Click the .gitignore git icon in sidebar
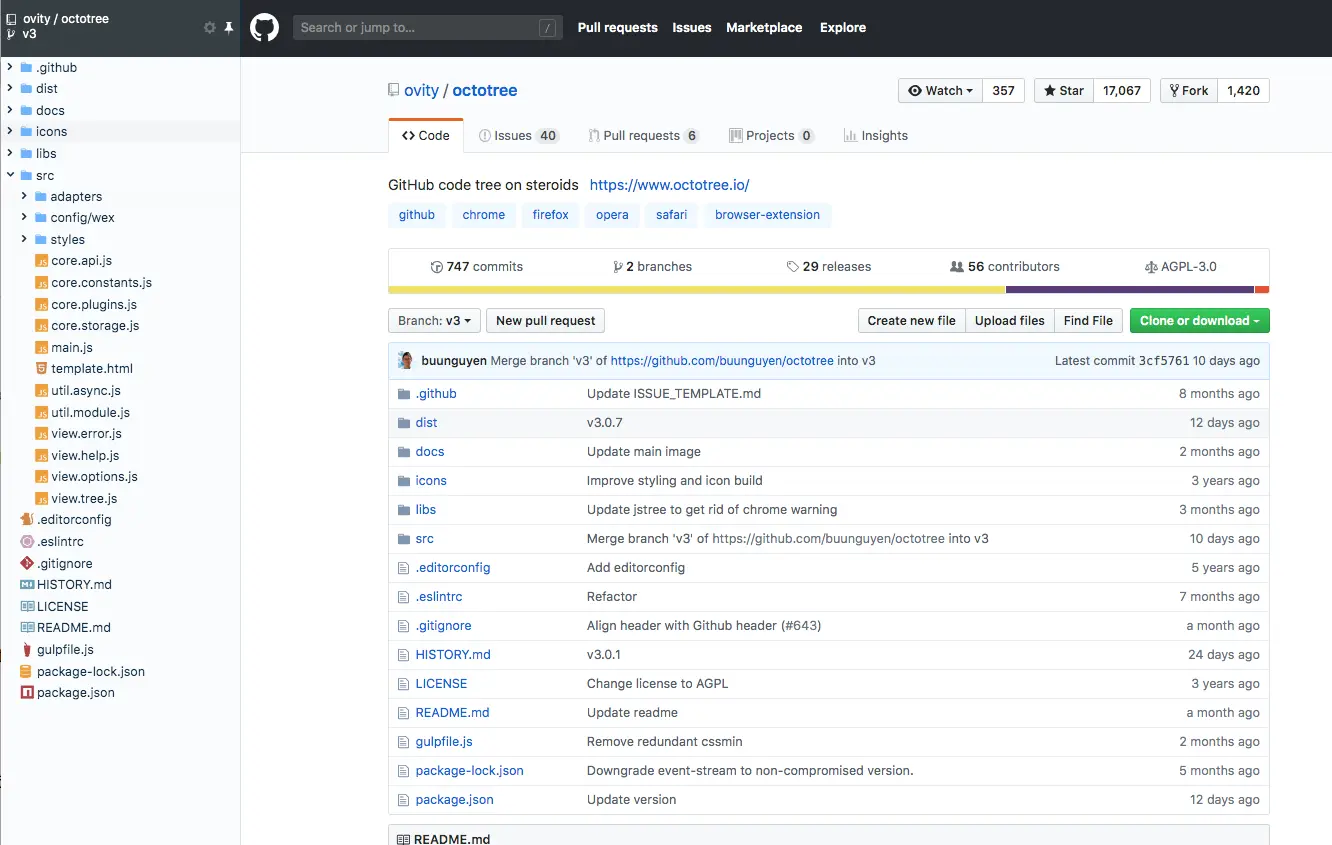Screen dimensions: 1332x845 (28, 564)
